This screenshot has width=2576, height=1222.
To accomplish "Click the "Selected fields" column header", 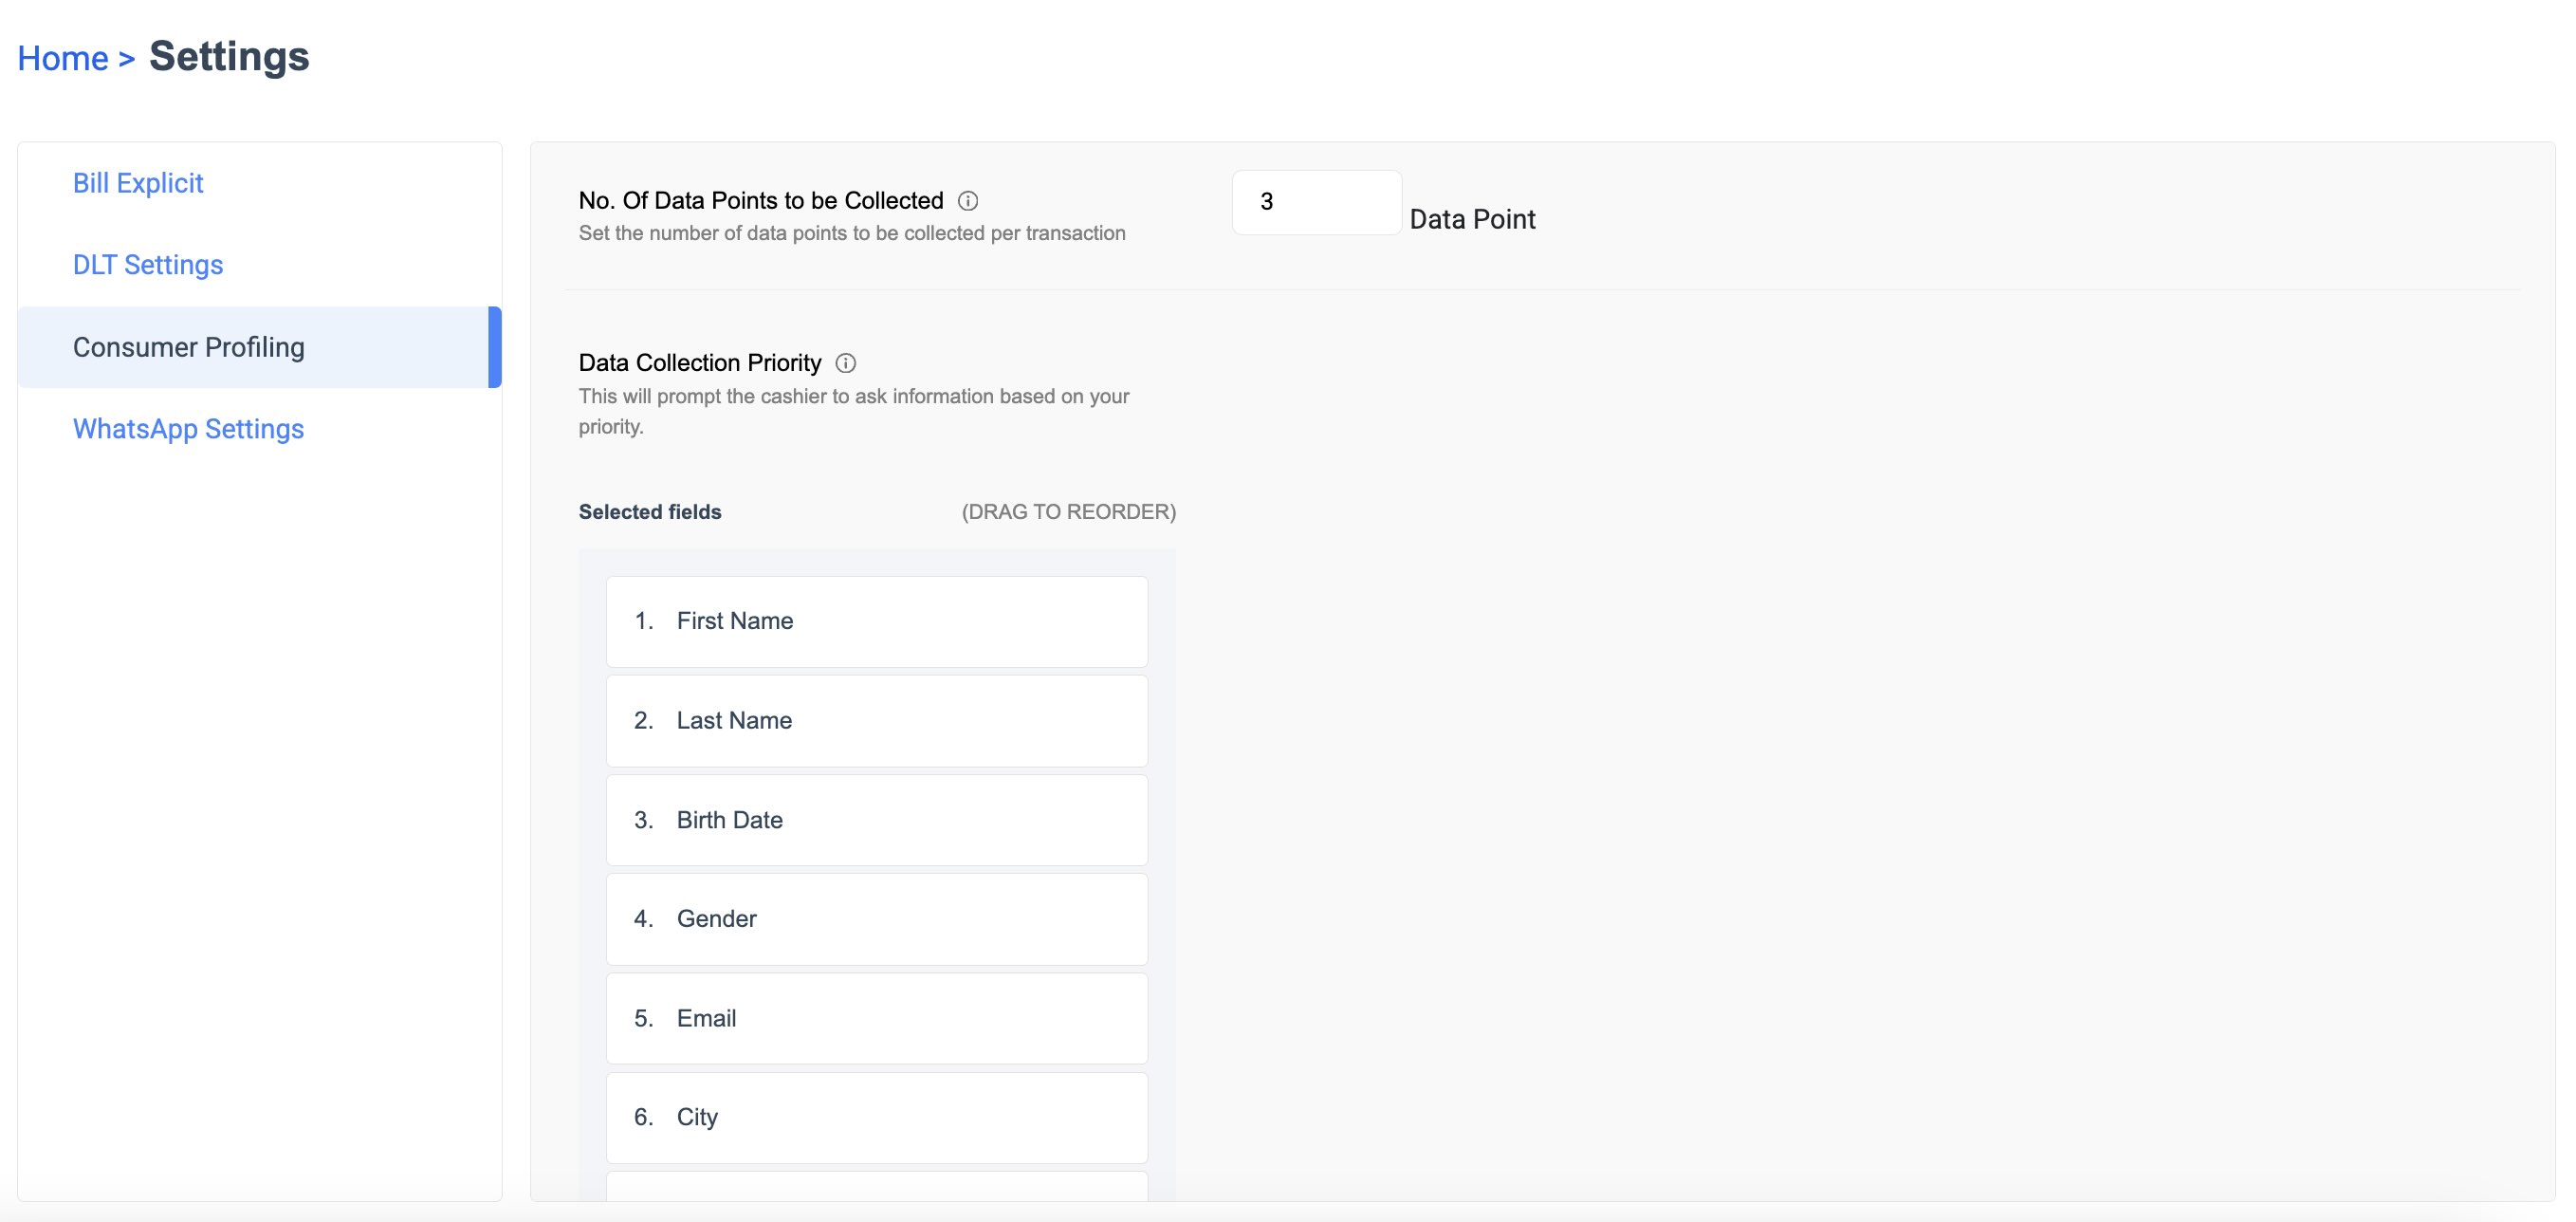I will pyautogui.click(x=649, y=511).
